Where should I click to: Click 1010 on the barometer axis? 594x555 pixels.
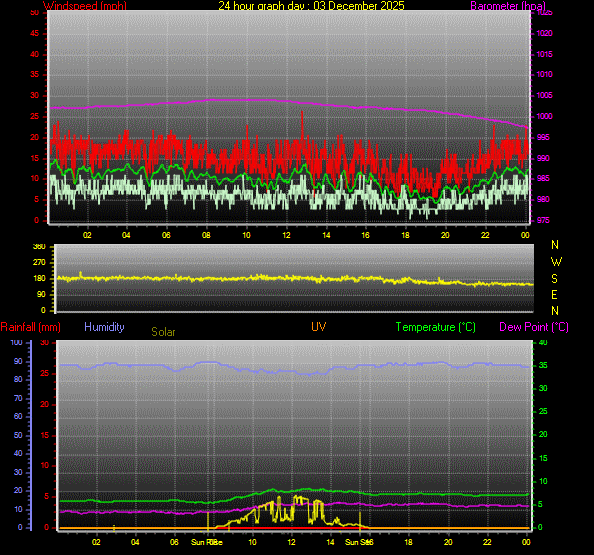coord(544,74)
